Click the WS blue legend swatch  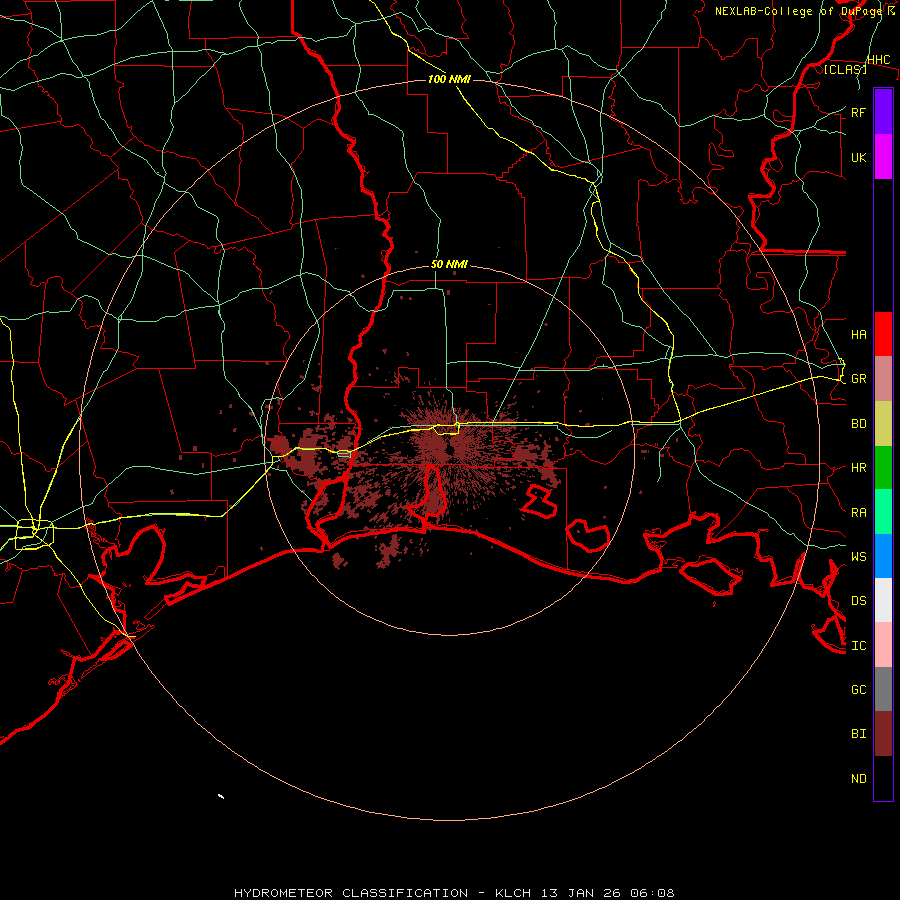coord(883,556)
